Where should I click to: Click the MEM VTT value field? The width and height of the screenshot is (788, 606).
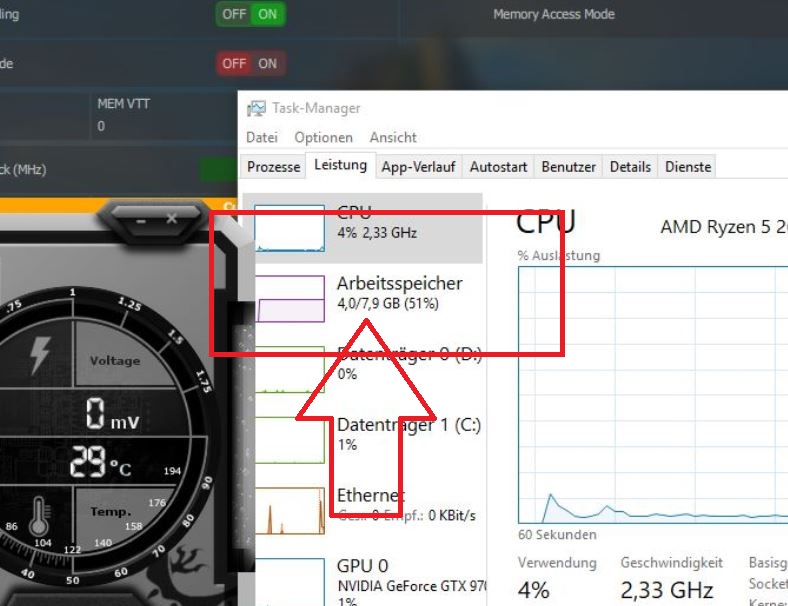point(101,126)
